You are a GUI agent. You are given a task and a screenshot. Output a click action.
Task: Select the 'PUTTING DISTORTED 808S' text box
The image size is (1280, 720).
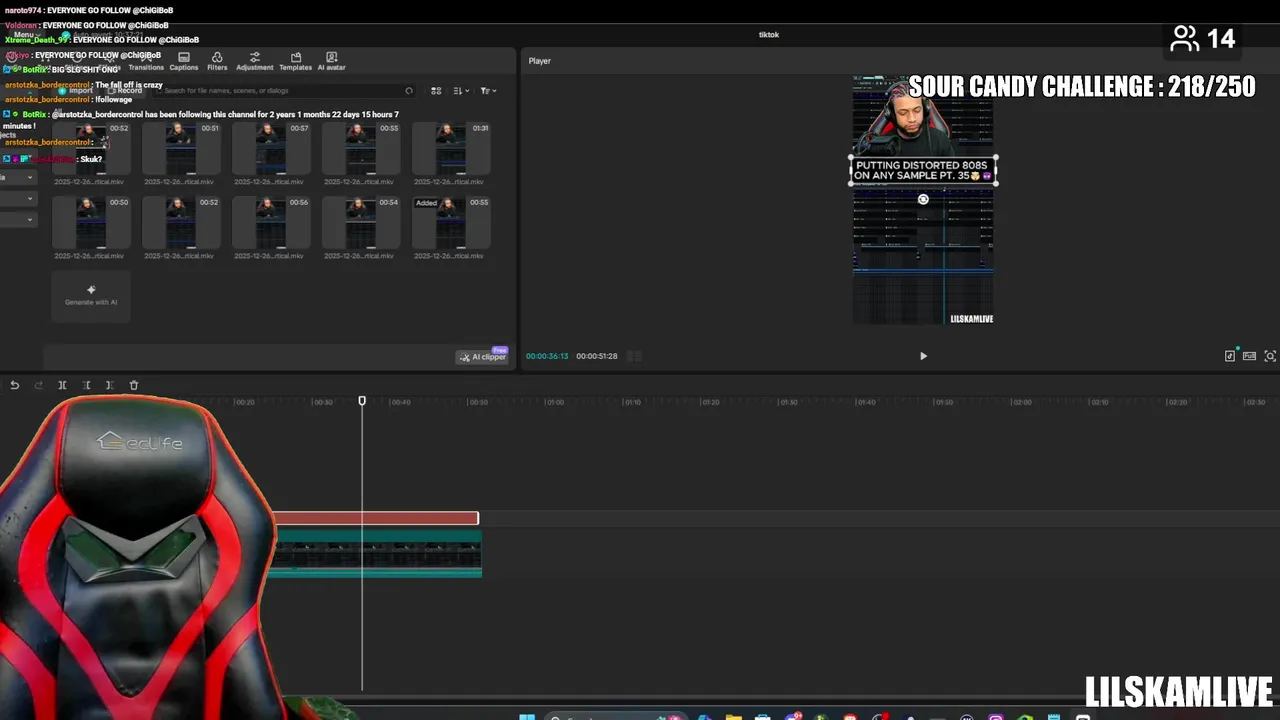923,170
